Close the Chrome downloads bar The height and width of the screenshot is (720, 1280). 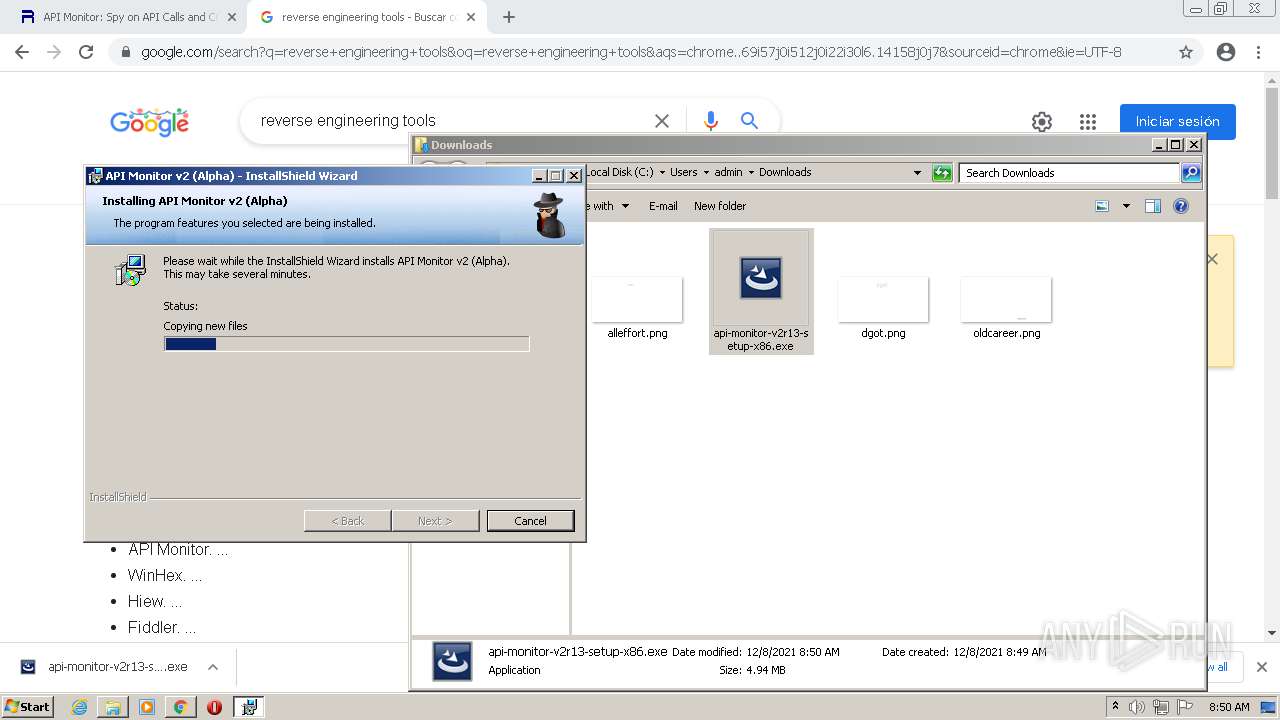coord(1262,667)
